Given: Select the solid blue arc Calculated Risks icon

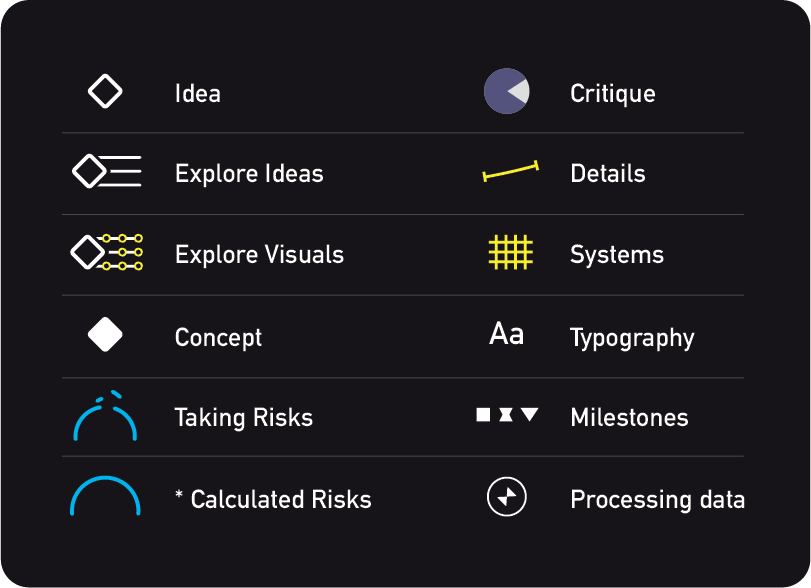Looking at the screenshot, I should point(105,496).
